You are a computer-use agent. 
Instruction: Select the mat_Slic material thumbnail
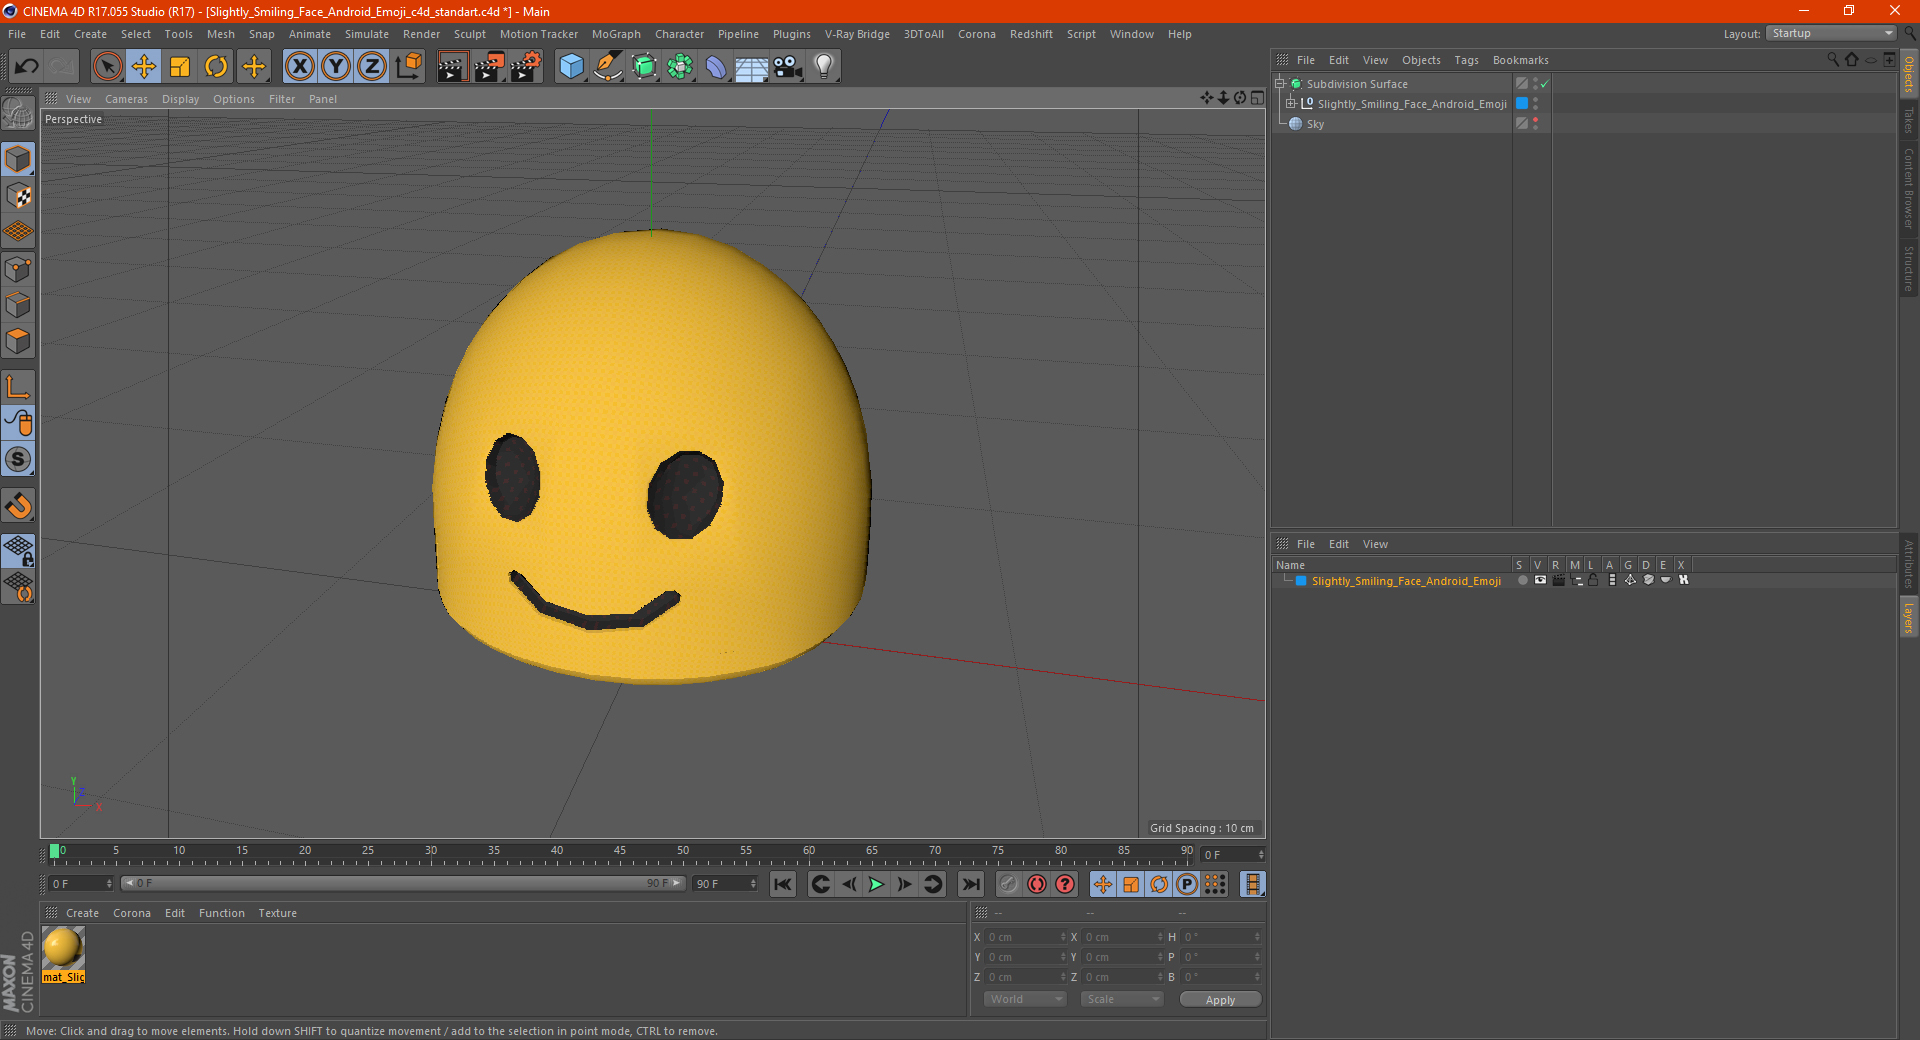point(63,948)
